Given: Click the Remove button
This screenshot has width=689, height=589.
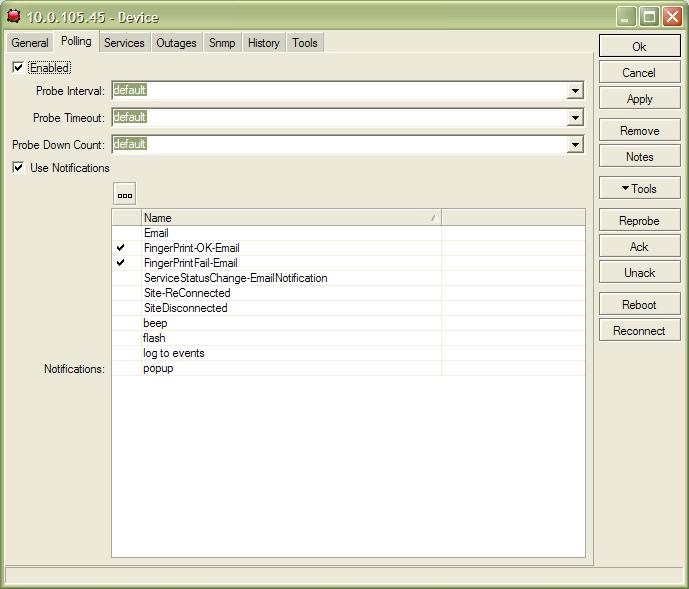Looking at the screenshot, I should click(x=639, y=131).
